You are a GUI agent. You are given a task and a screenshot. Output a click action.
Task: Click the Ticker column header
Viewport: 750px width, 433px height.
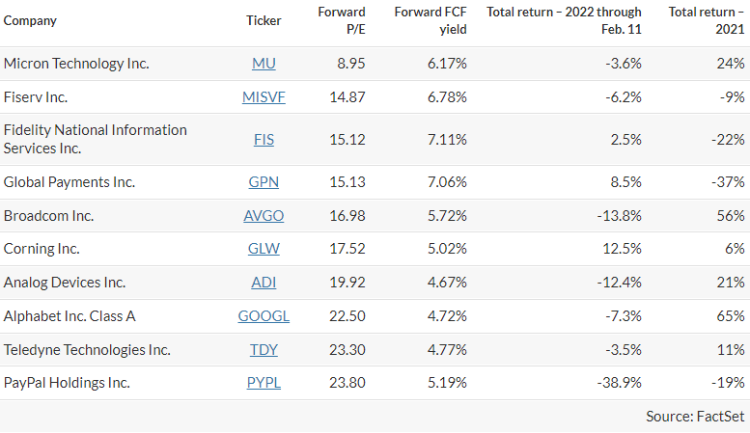(x=264, y=20)
